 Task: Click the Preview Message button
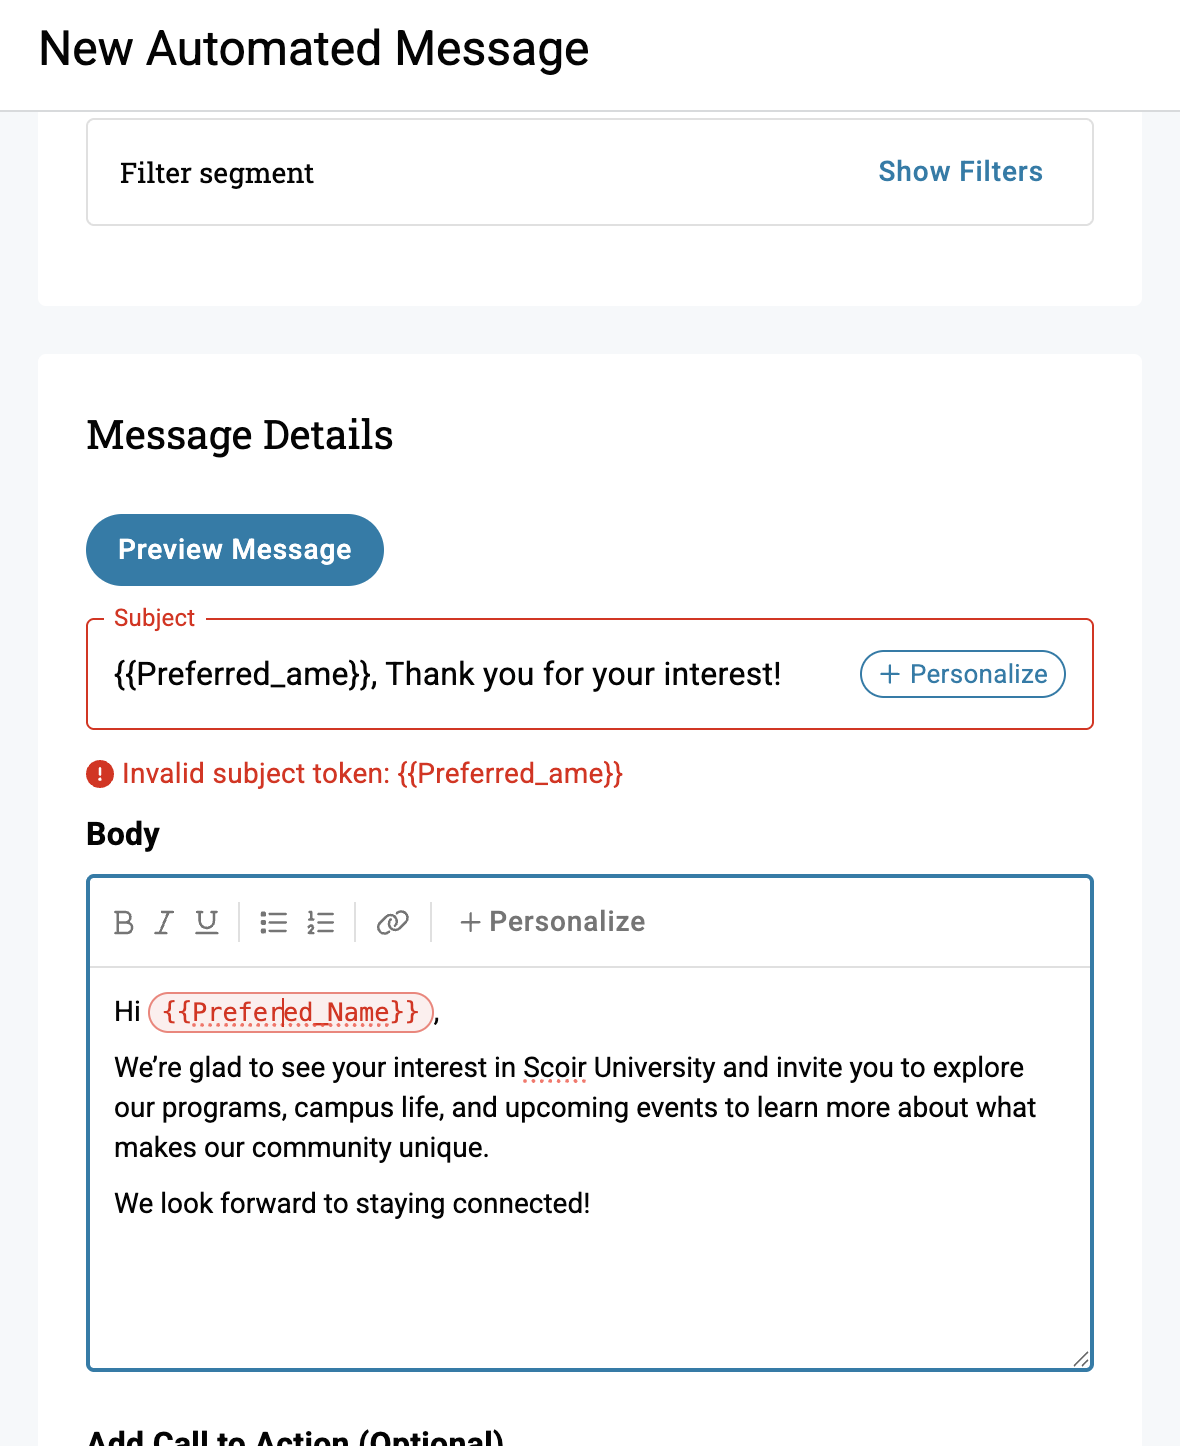[x=235, y=550]
